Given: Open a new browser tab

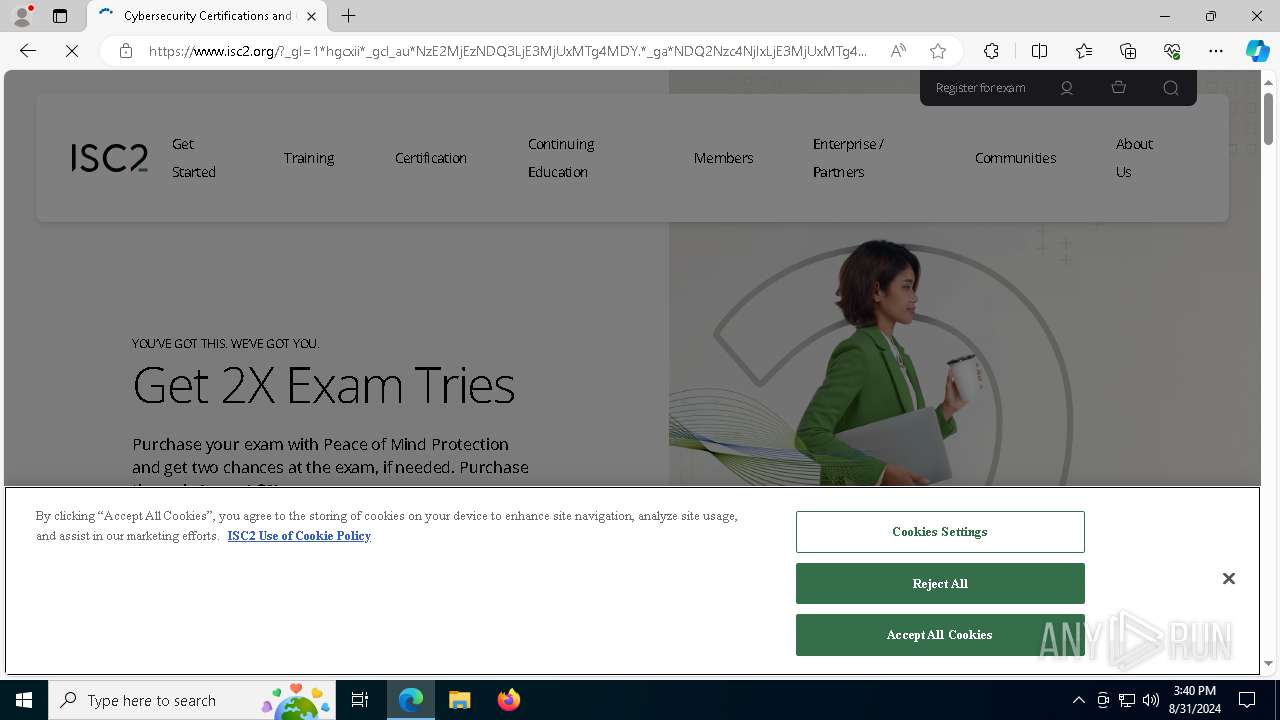Looking at the screenshot, I should click(348, 16).
